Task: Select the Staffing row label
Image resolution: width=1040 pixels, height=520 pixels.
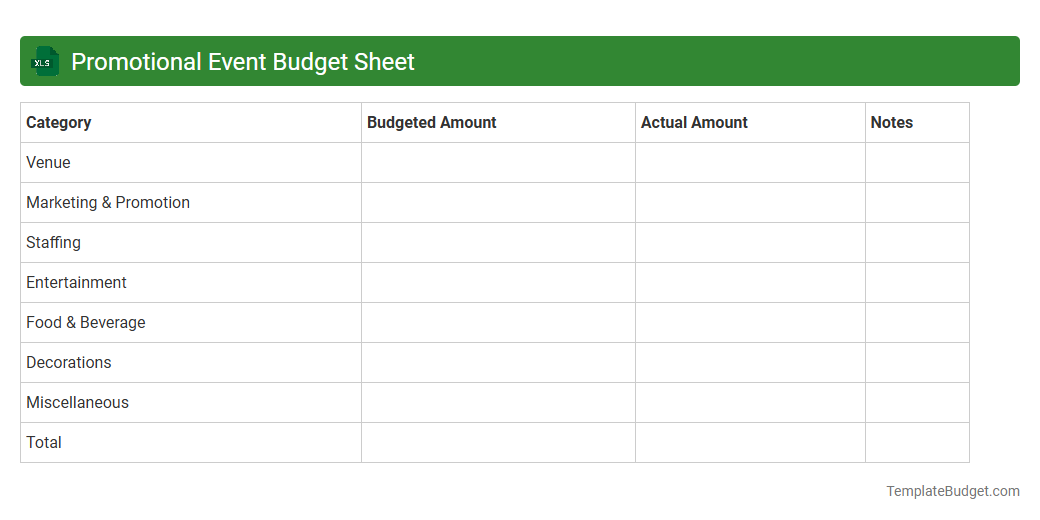Action: 54,243
